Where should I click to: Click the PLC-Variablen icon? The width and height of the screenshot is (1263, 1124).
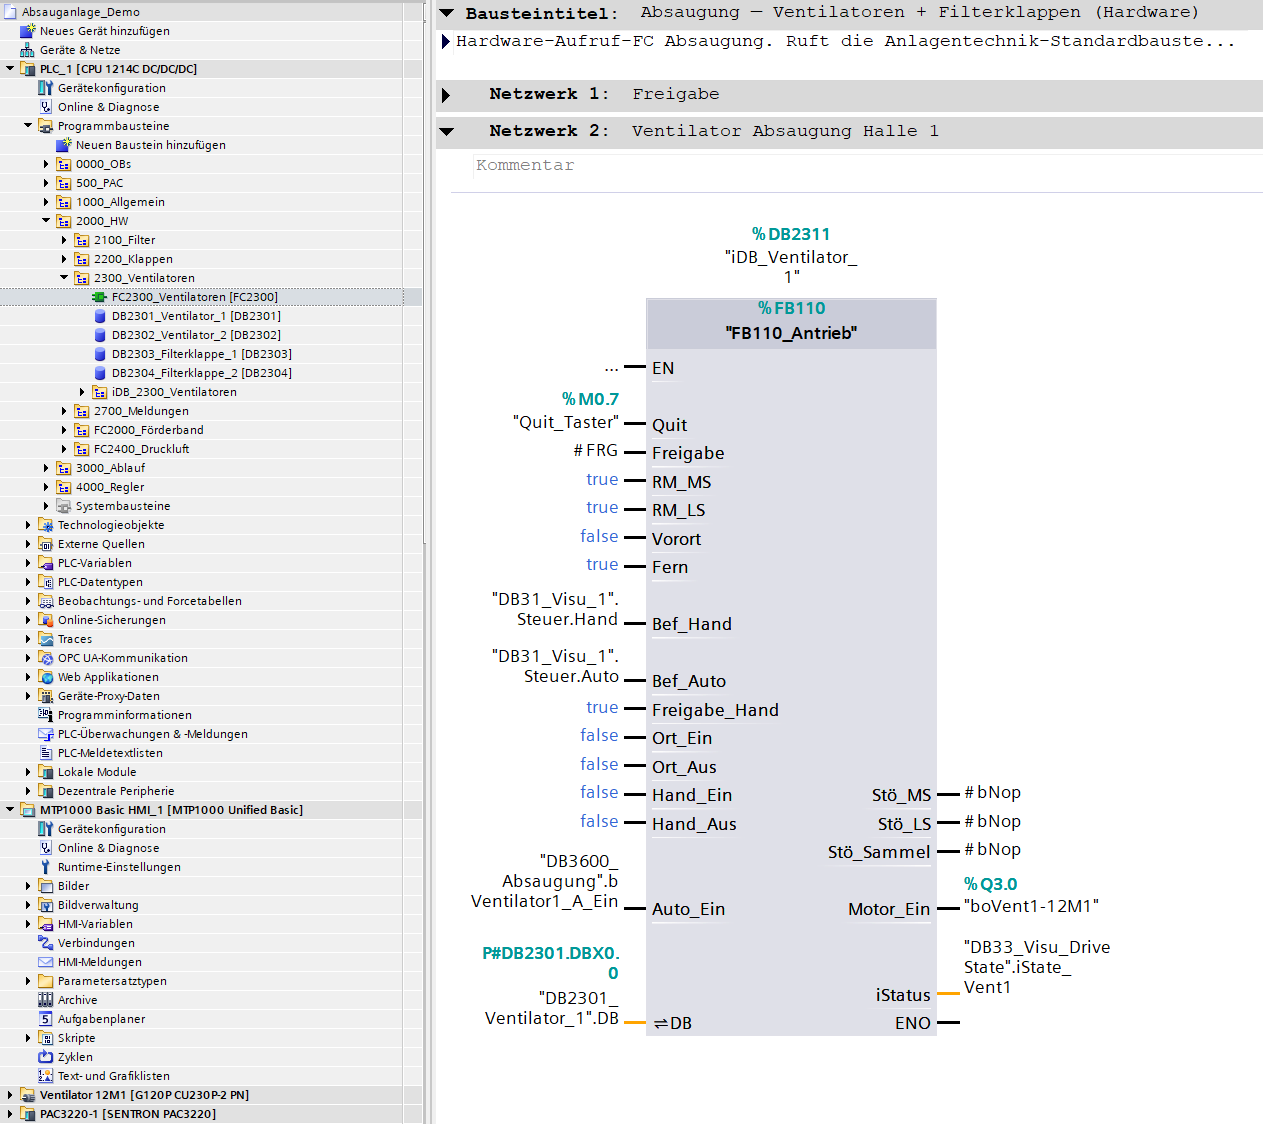tap(45, 563)
